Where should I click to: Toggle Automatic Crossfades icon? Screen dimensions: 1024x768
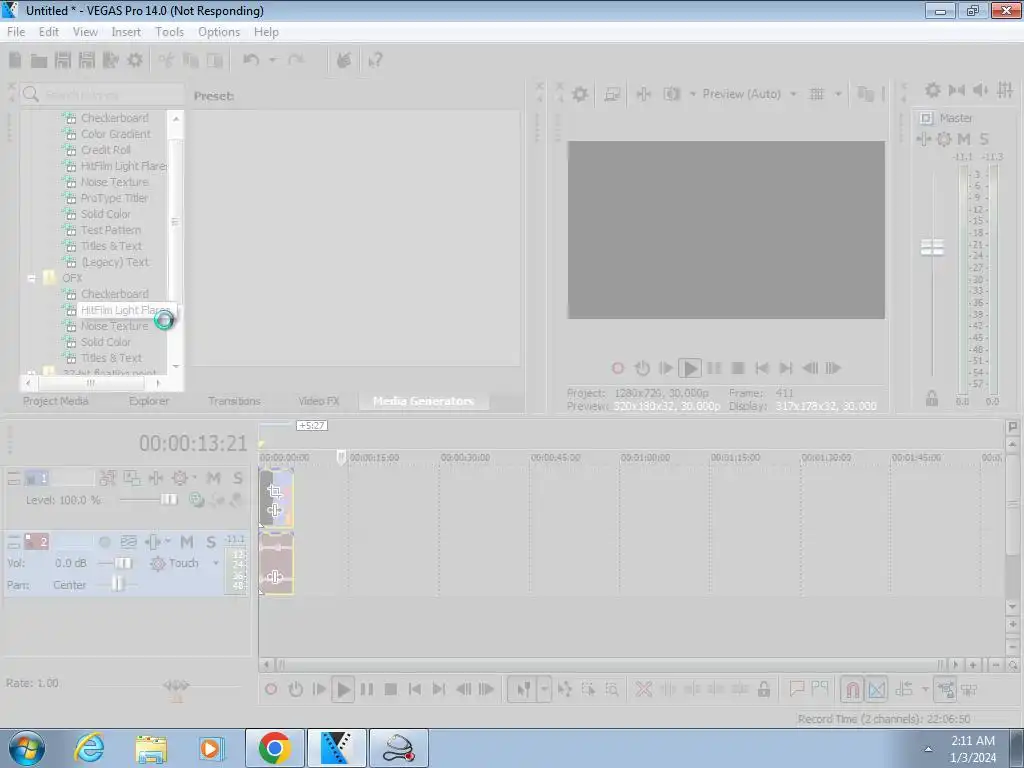click(x=877, y=689)
